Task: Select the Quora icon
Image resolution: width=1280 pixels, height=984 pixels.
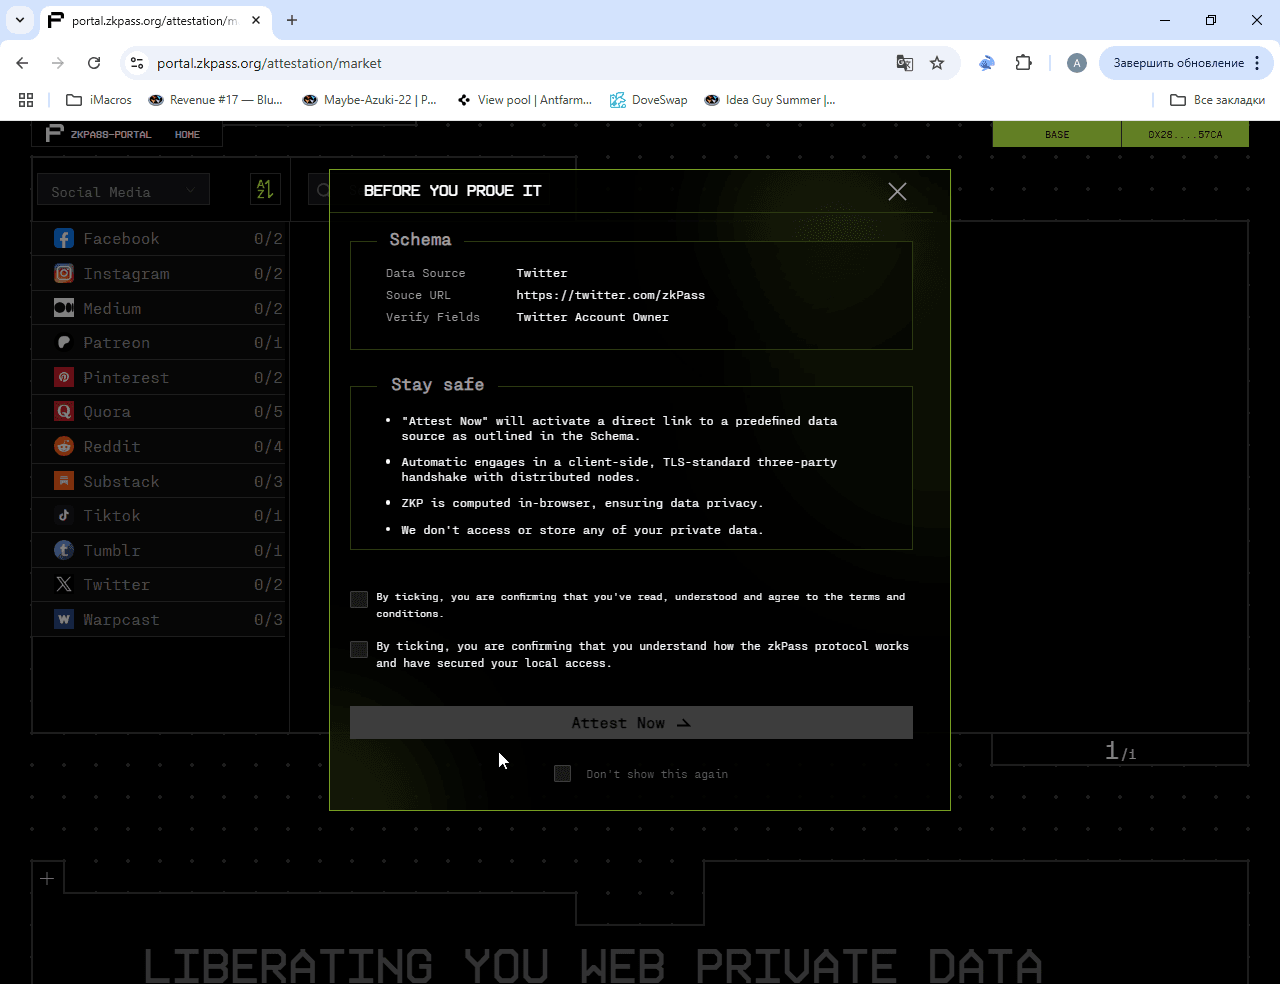Action: tap(64, 411)
